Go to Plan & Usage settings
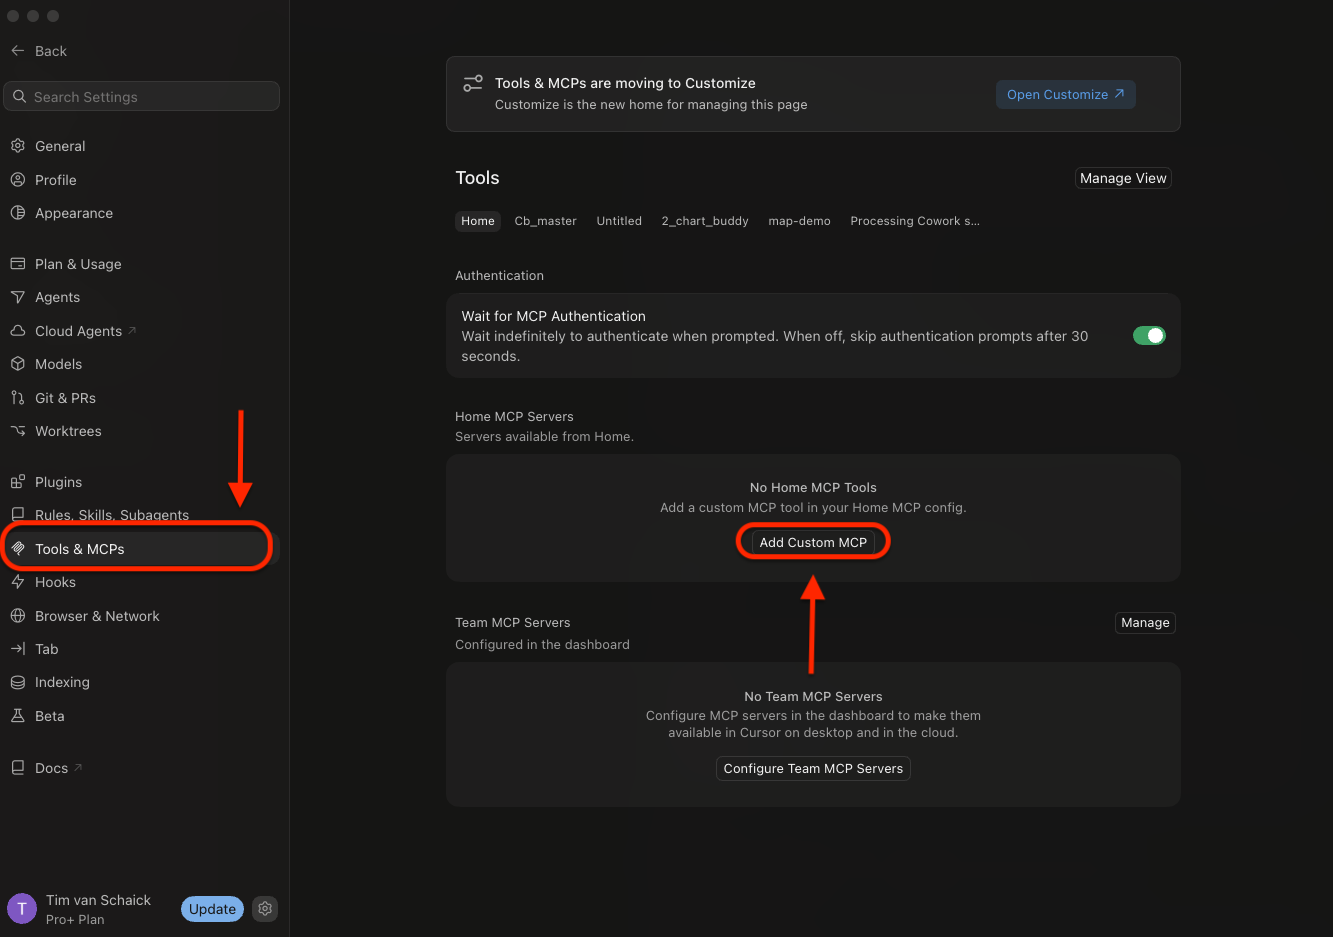This screenshot has width=1333, height=937. [78, 264]
